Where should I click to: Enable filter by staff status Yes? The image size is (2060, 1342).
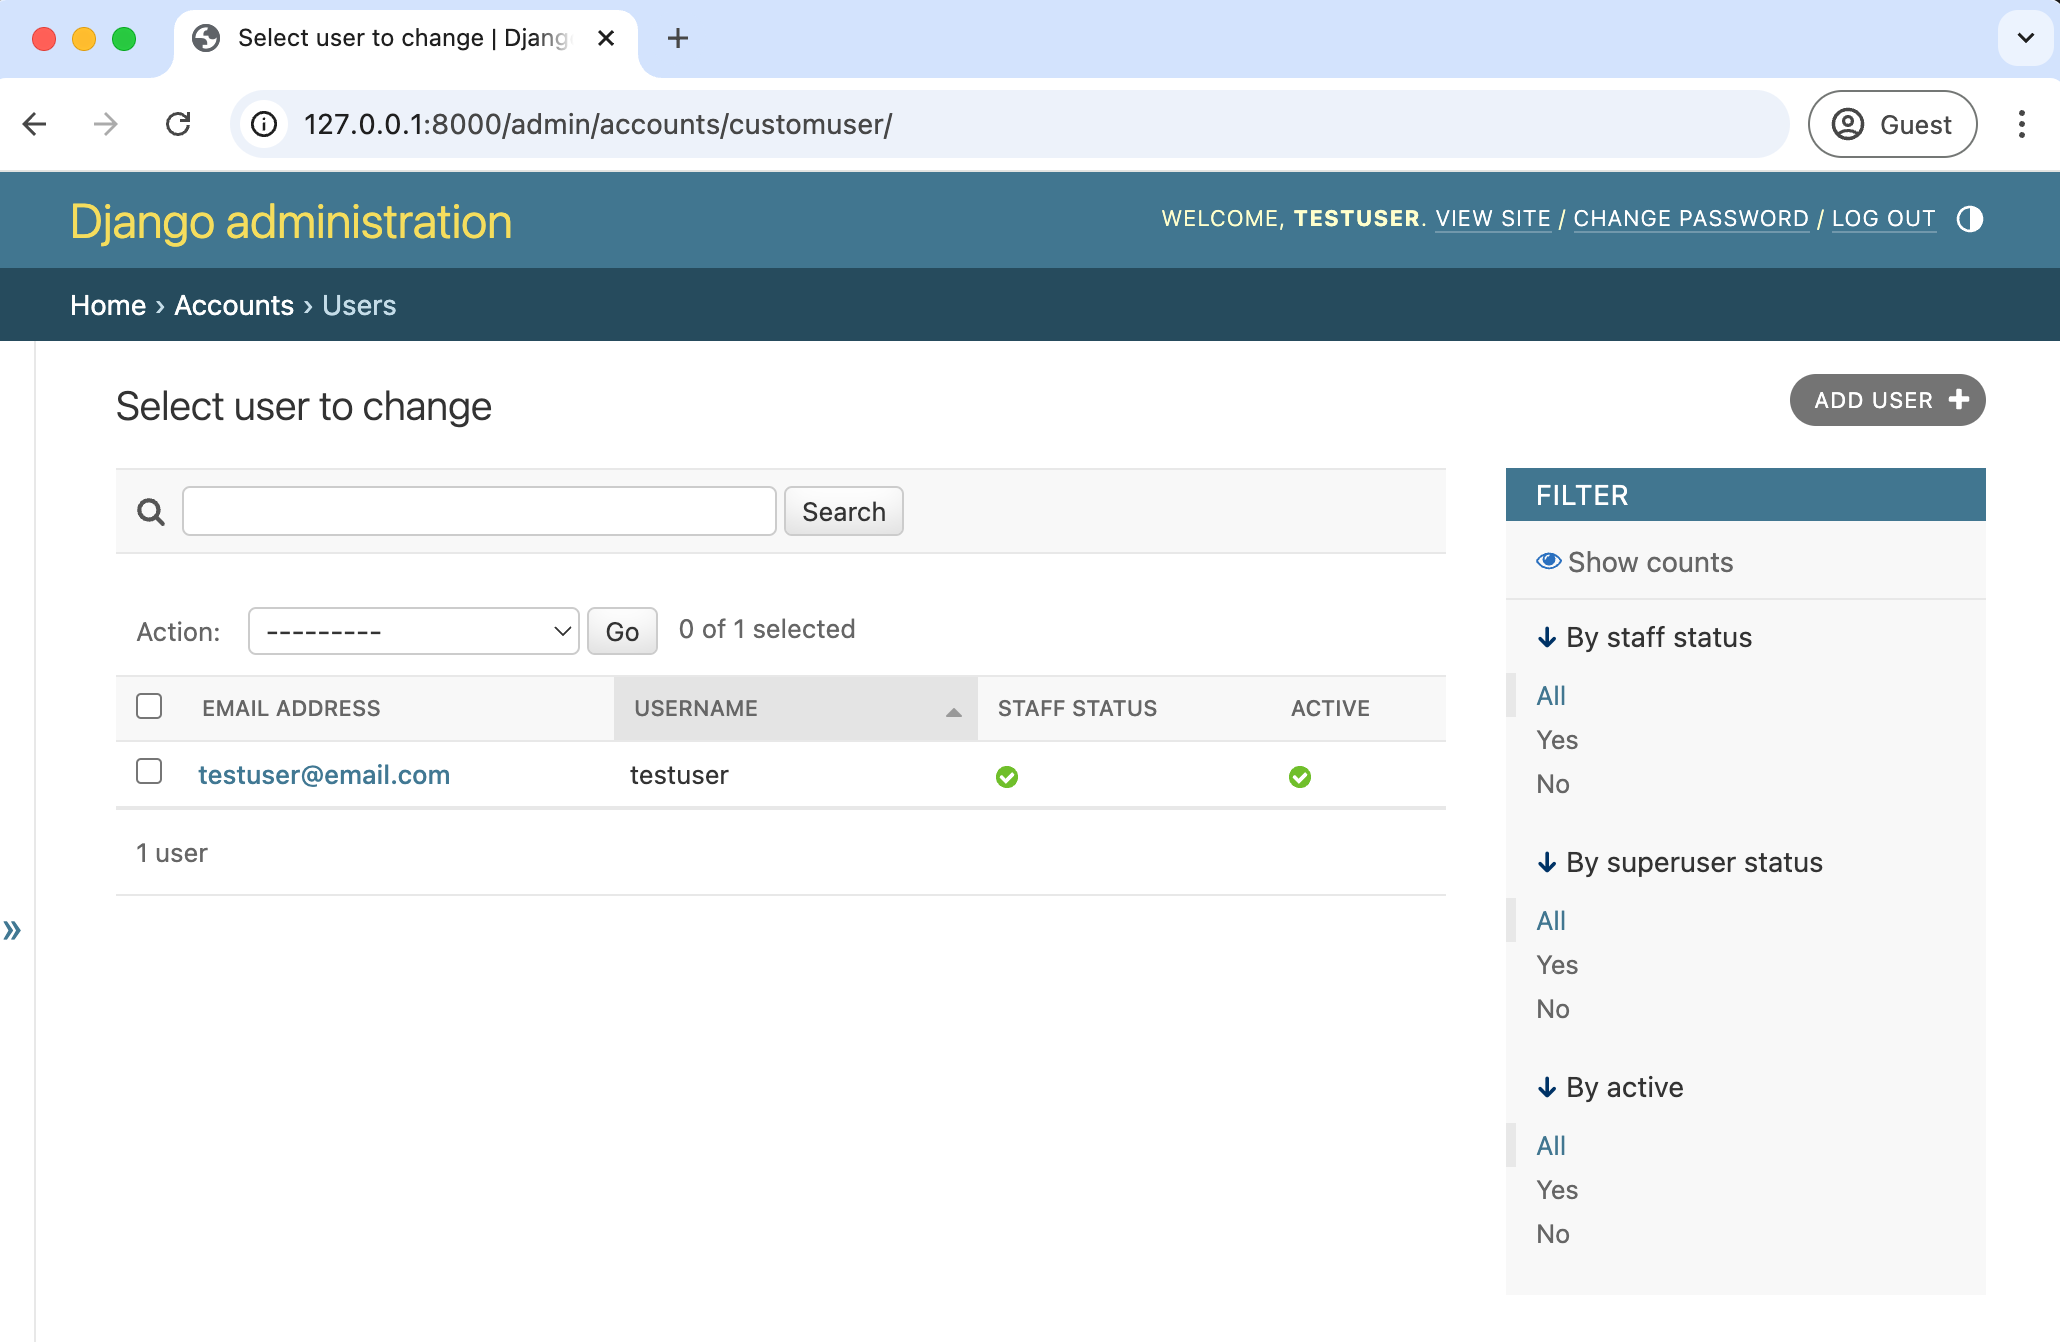click(x=1556, y=737)
